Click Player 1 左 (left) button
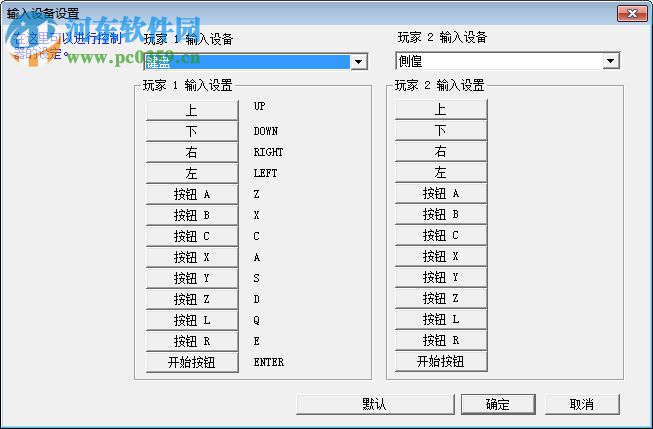Screen dimensions: 653x429 coord(192,173)
